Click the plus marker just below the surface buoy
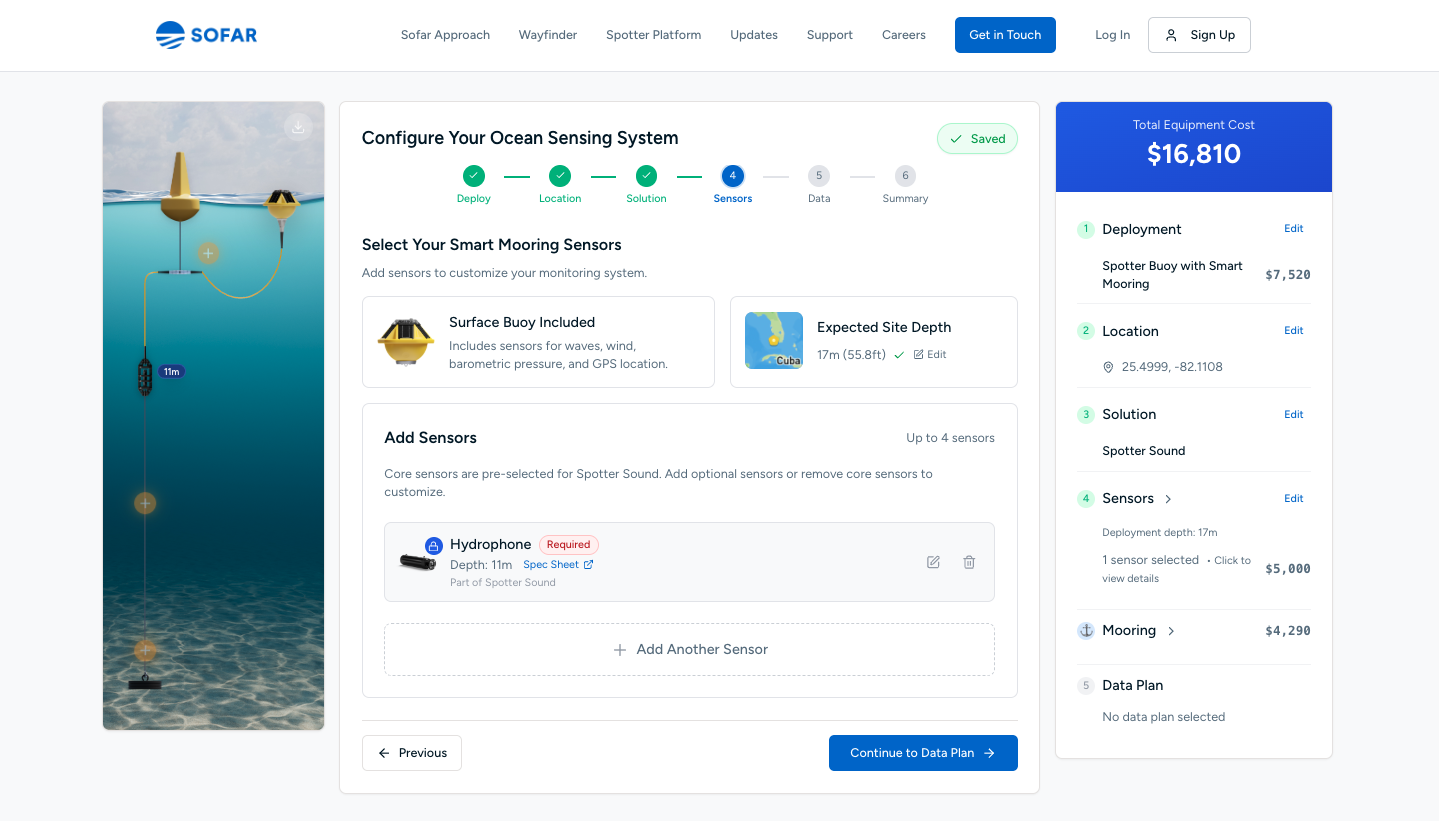 (x=208, y=253)
